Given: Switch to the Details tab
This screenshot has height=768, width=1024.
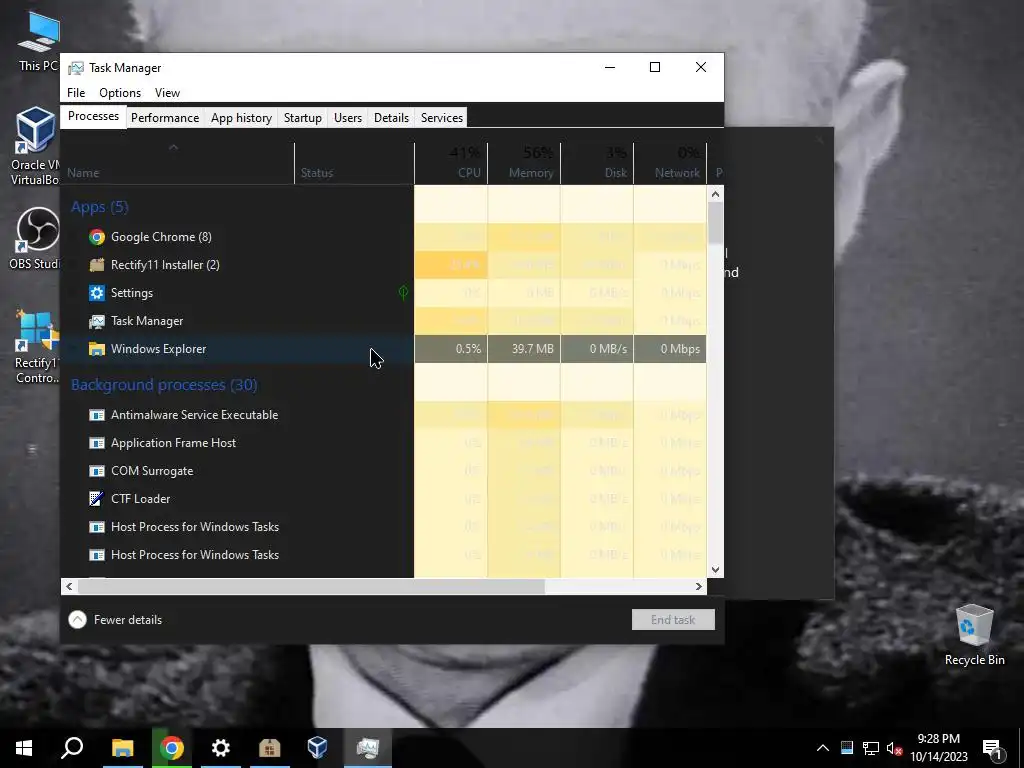Looking at the screenshot, I should (391, 118).
